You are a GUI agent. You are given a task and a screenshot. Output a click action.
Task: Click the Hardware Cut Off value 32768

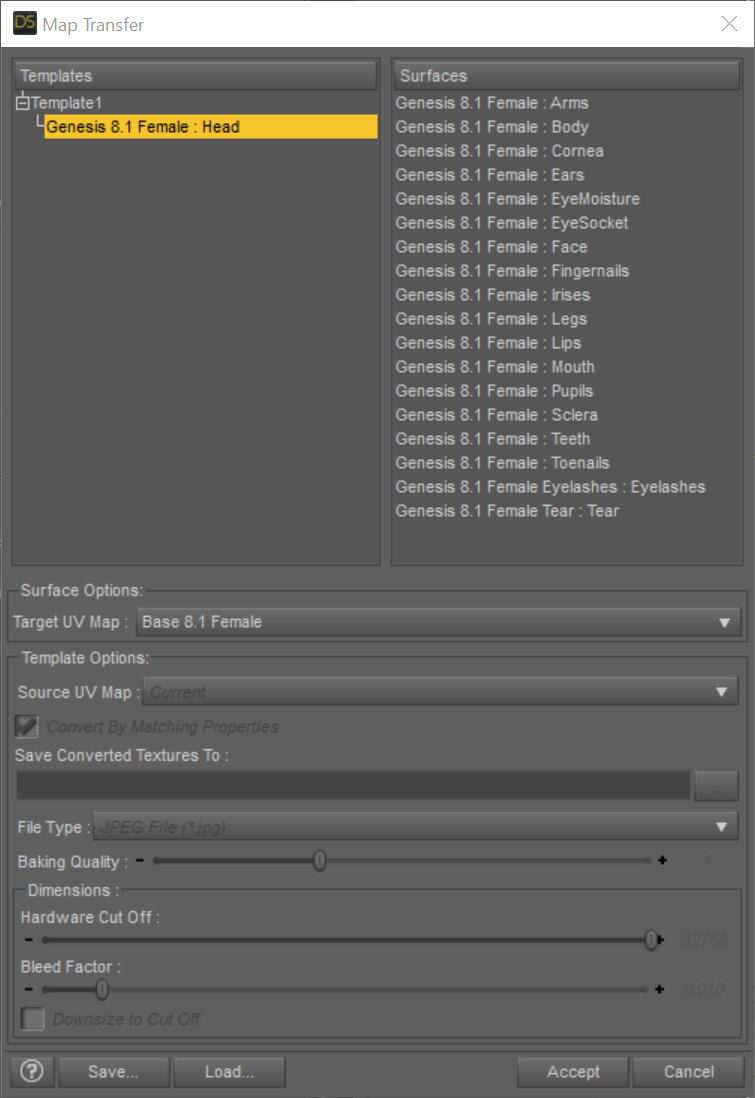click(x=705, y=940)
